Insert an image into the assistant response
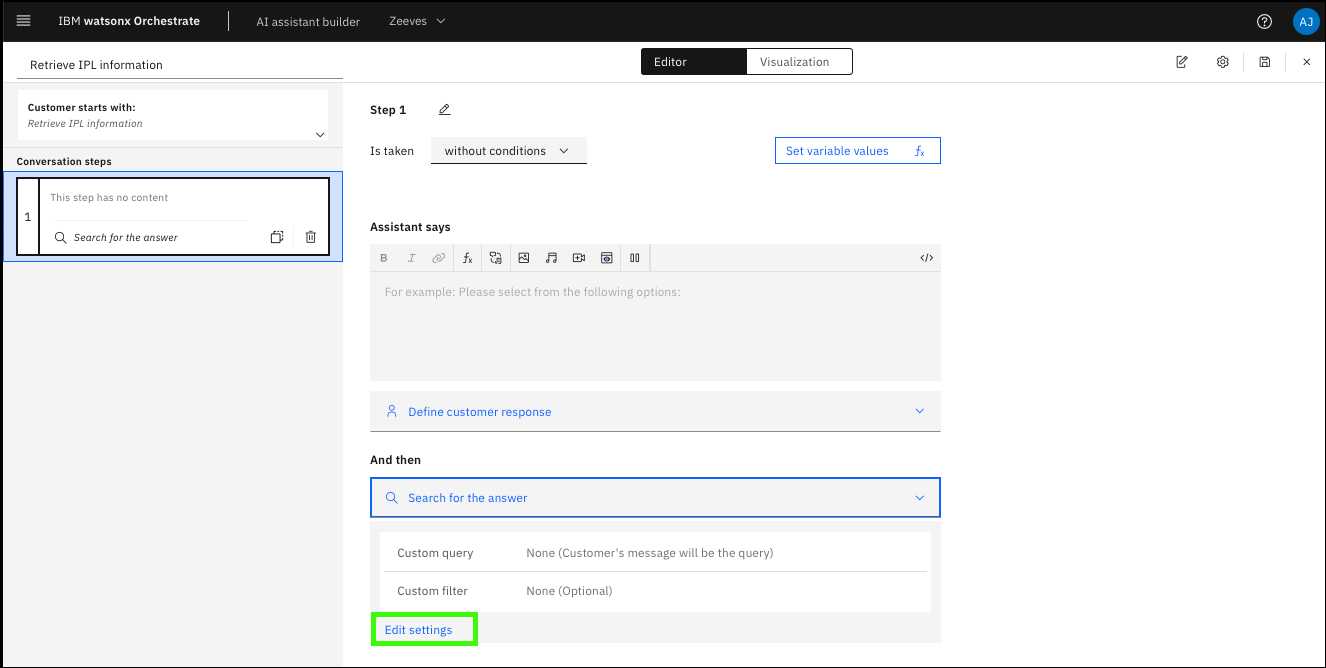 click(523, 258)
